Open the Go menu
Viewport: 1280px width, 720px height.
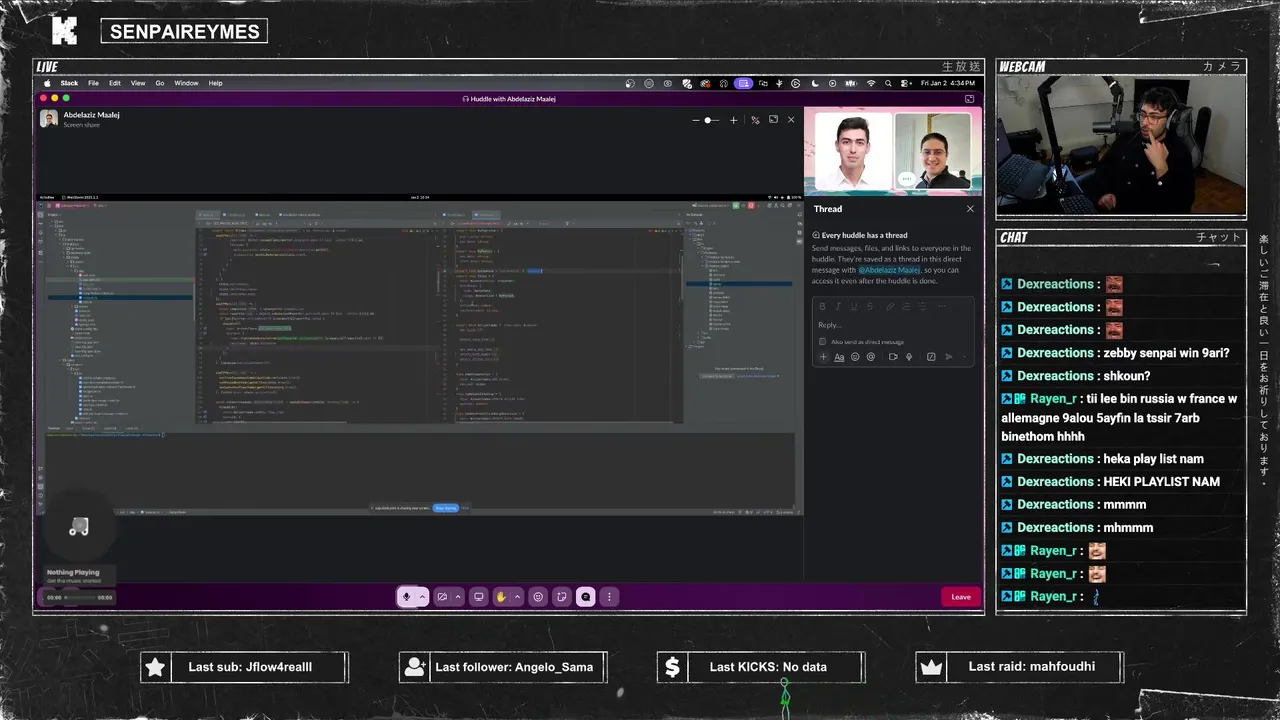[160, 83]
